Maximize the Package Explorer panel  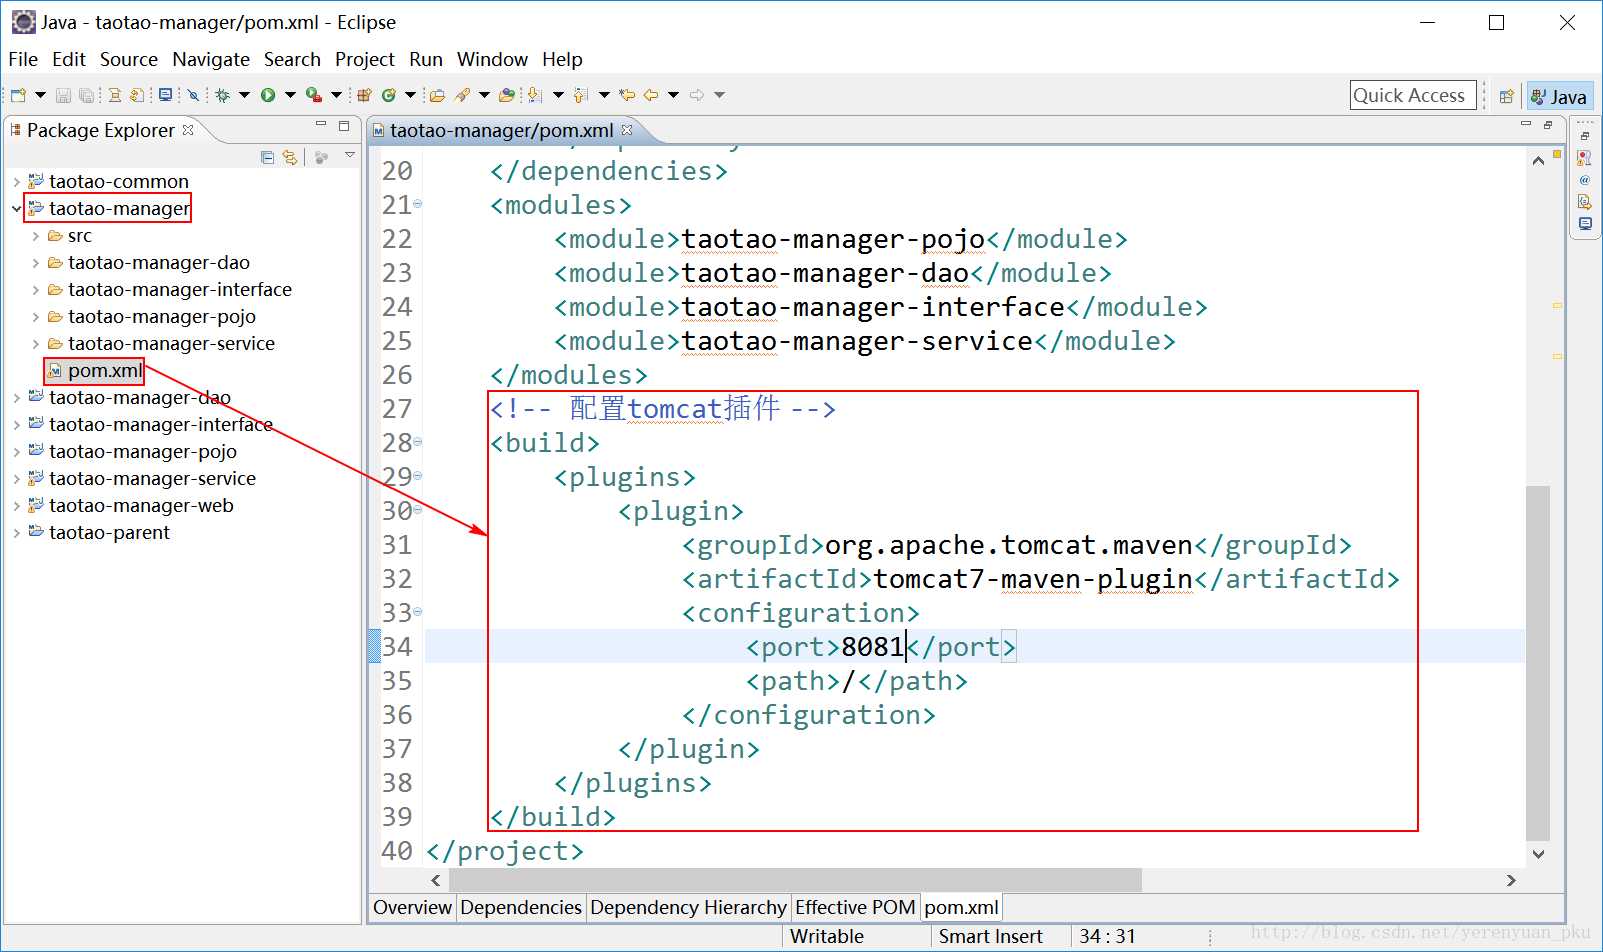coord(344,126)
